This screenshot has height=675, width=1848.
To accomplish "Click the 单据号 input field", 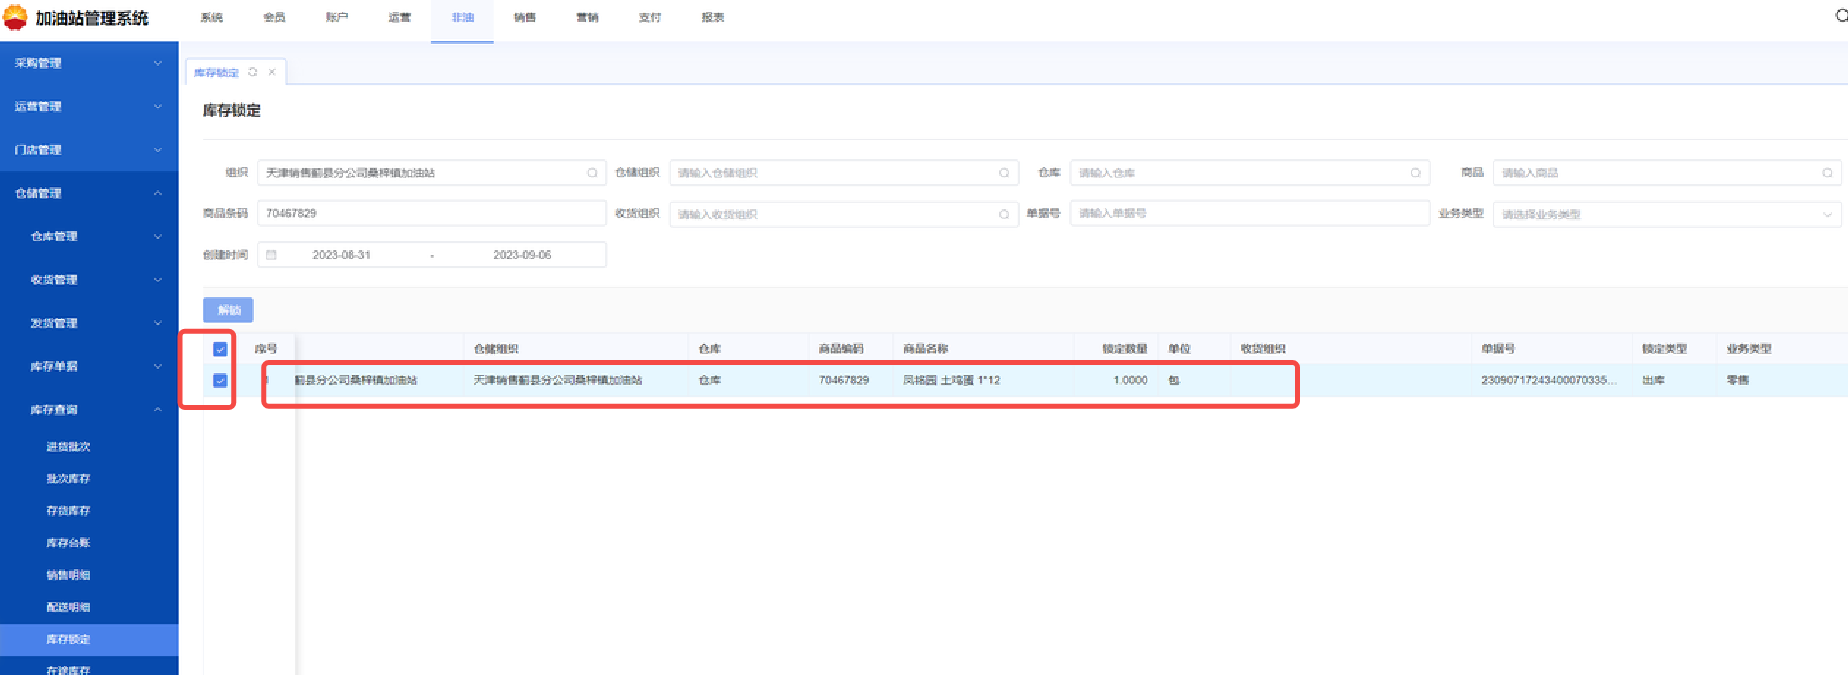I will [x=1248, y=213].
